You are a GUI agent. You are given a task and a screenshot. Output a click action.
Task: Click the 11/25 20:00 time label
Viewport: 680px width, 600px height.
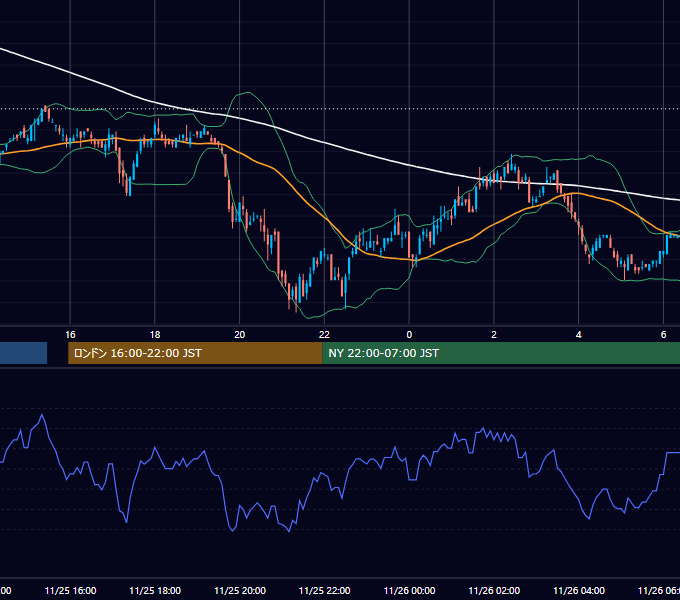(240, 590)
